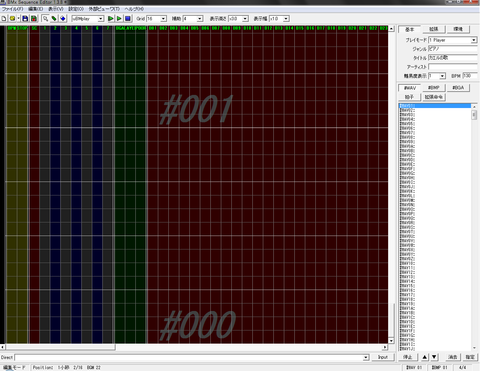480x371 pixels.
Task: Click the New file icon
Action: click(4, 19)
